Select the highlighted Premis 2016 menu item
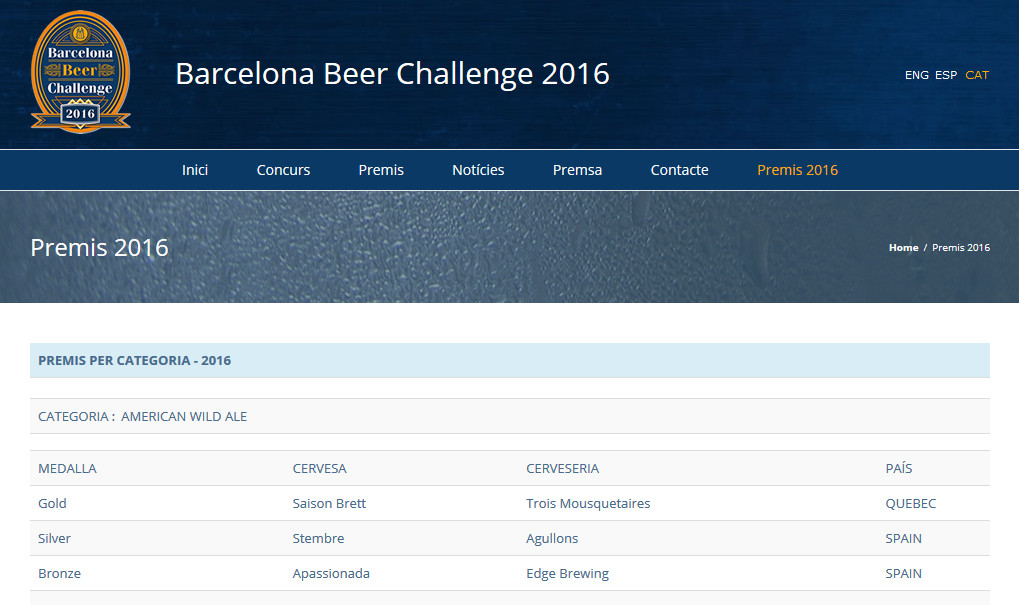Viewport: 1019px width, 605px height. point(797,170)
